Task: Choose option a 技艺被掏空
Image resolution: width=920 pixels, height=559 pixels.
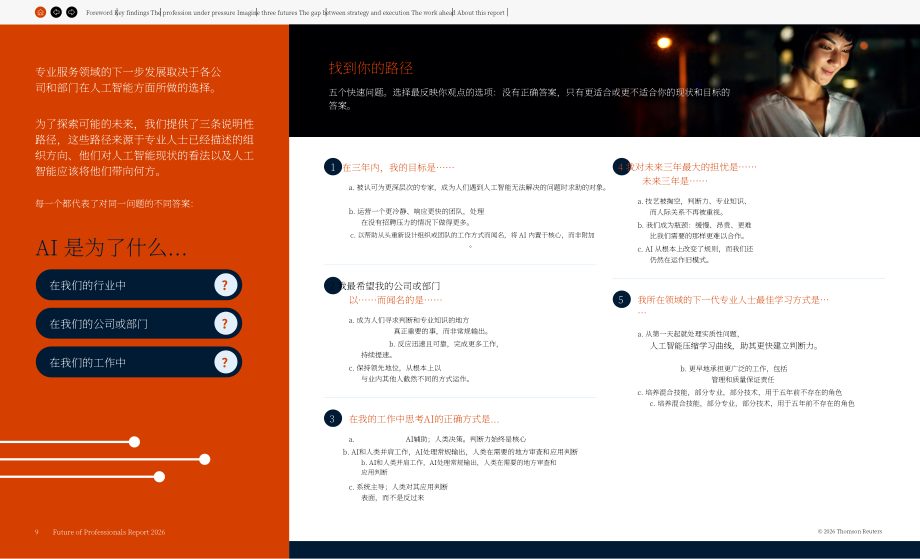Action: point(692,206)
